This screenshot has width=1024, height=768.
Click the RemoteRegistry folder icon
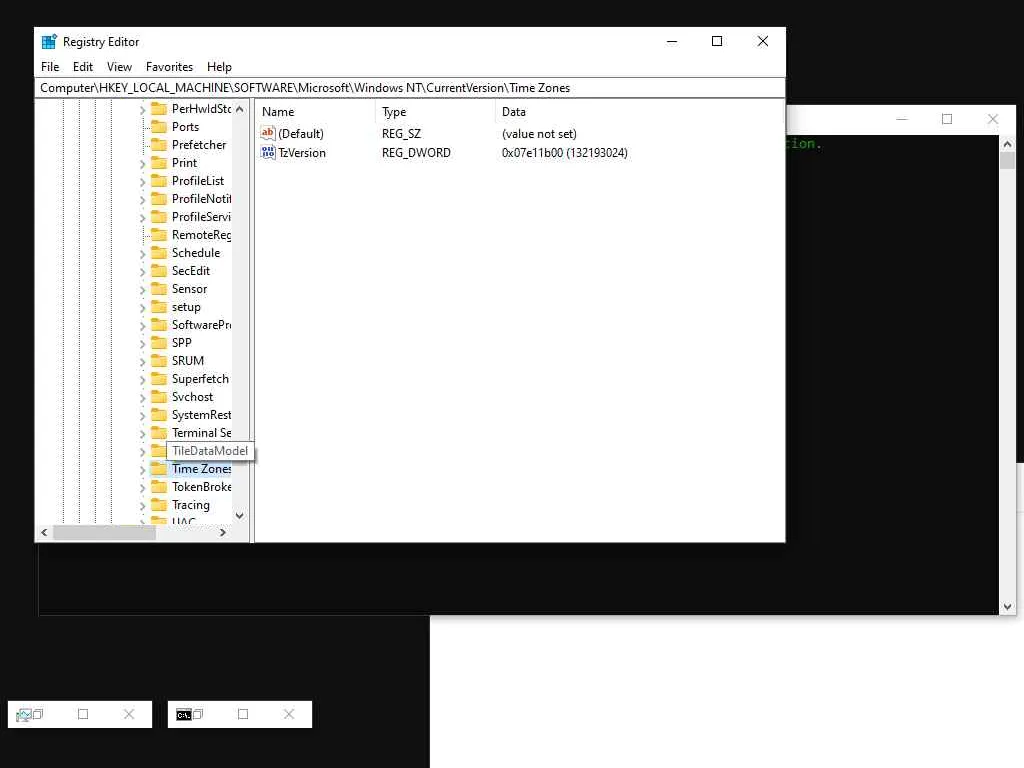159,234
